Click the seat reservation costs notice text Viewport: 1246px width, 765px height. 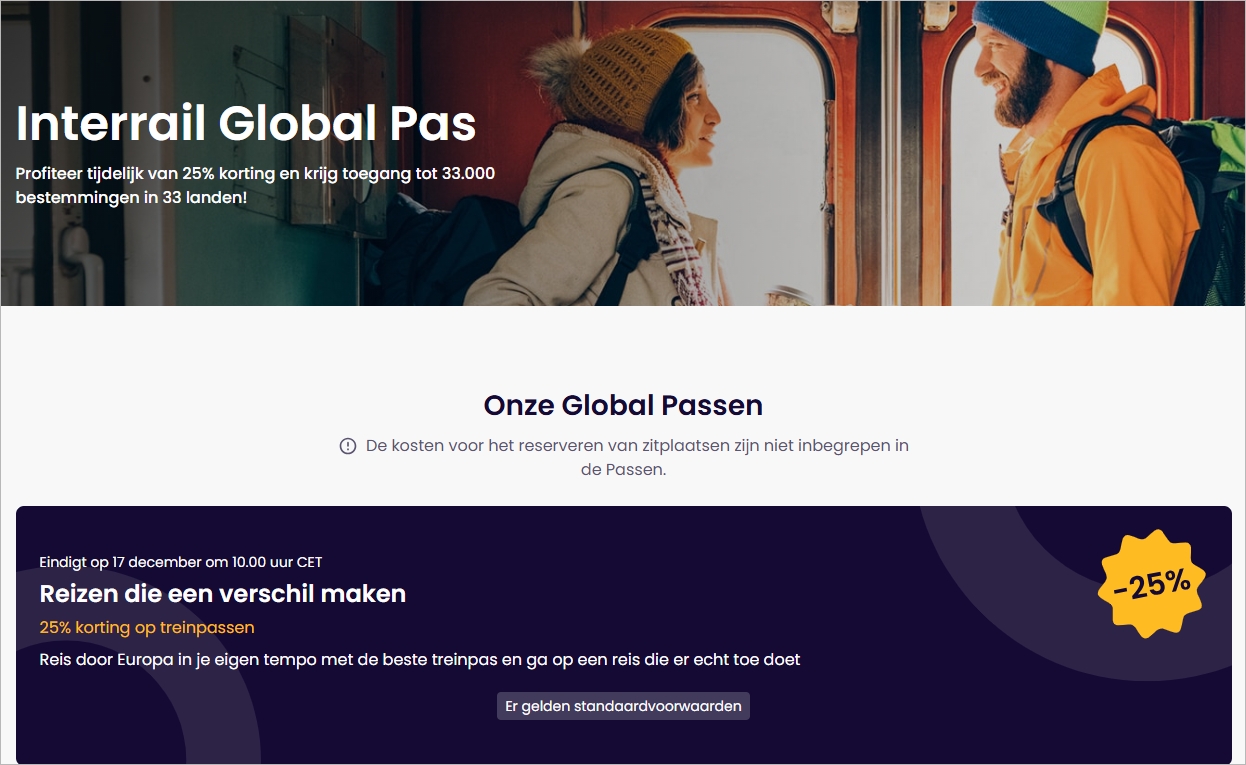point(637,457)
